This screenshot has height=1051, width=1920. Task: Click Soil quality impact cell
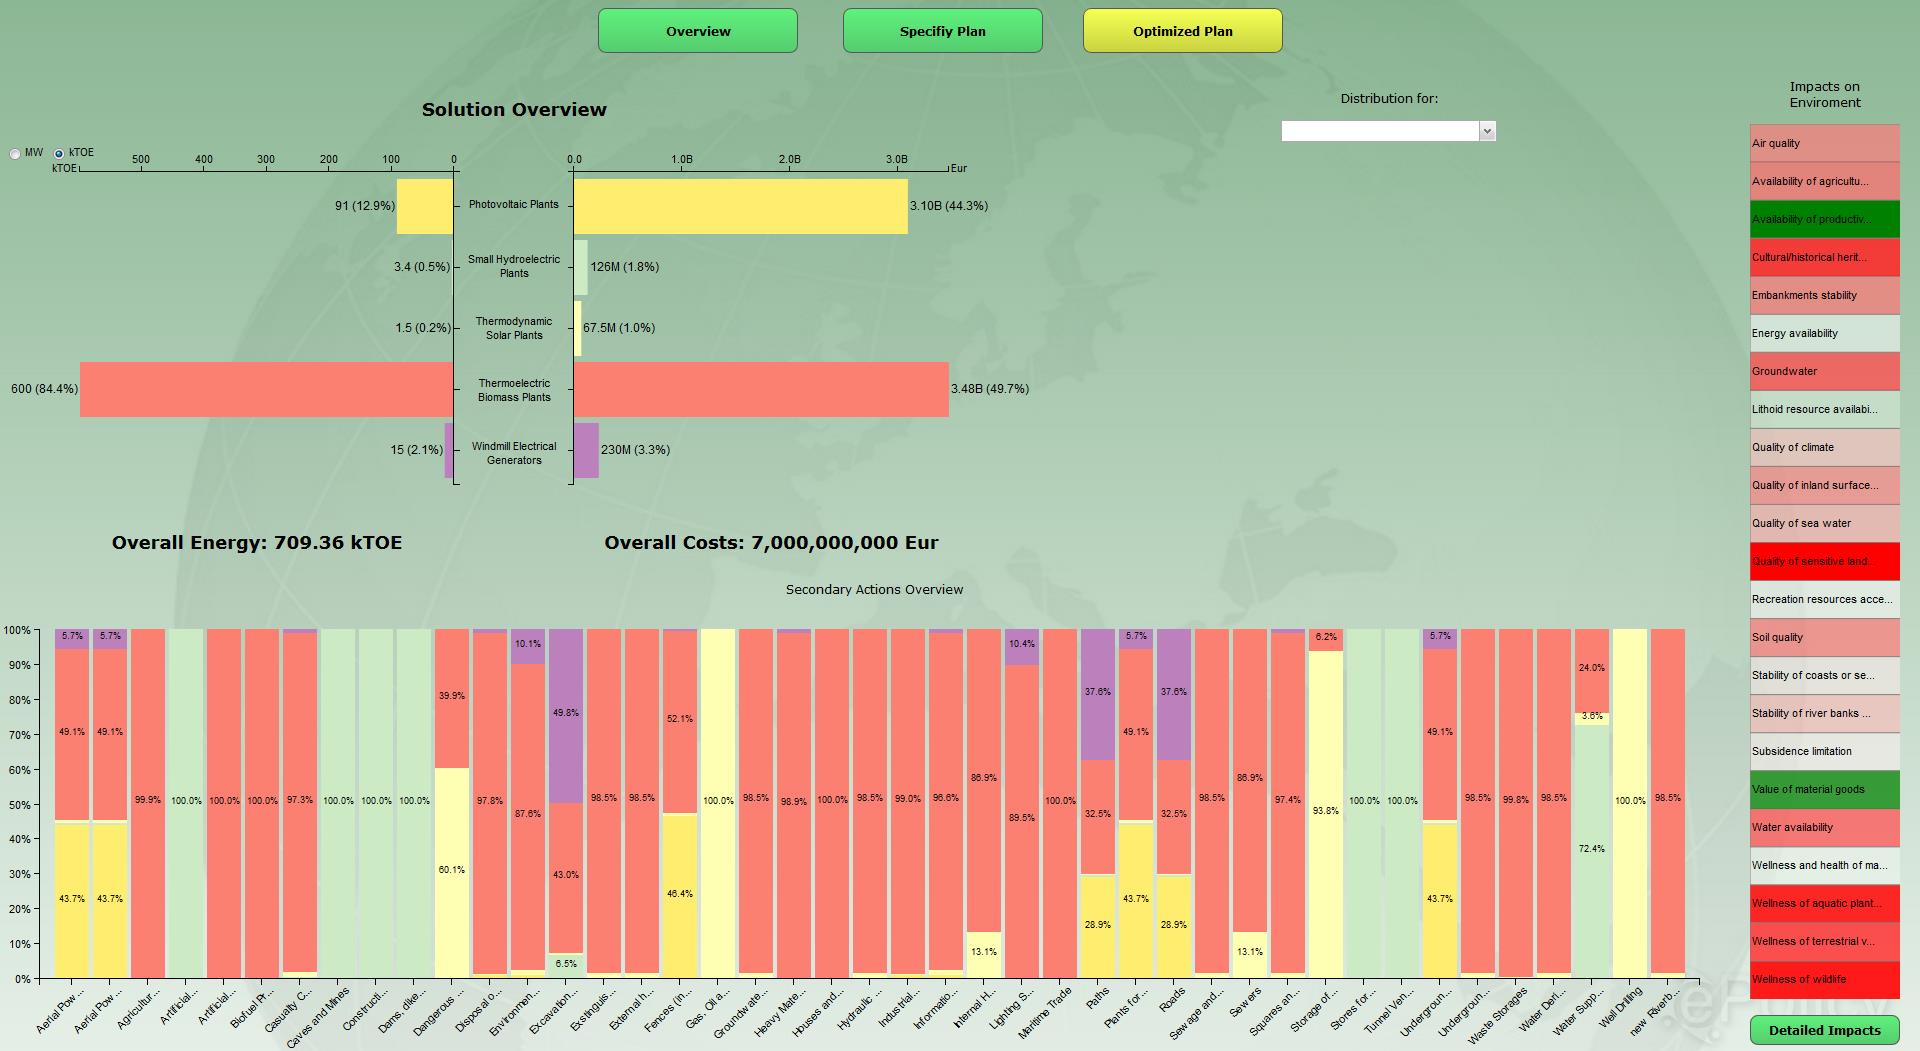pyautogui.click(x=1825, y=637)
